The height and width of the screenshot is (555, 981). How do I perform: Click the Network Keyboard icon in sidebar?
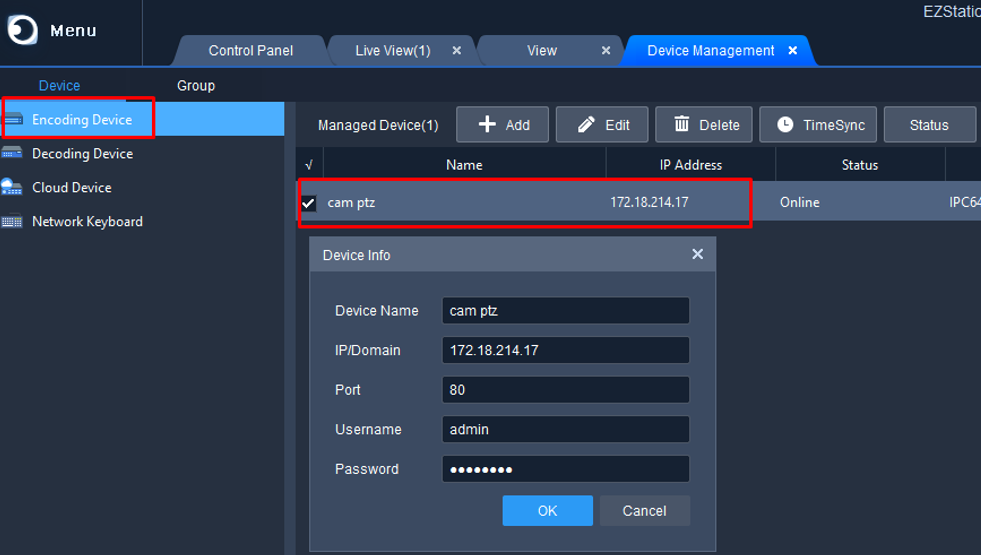[x=13, y=222]
